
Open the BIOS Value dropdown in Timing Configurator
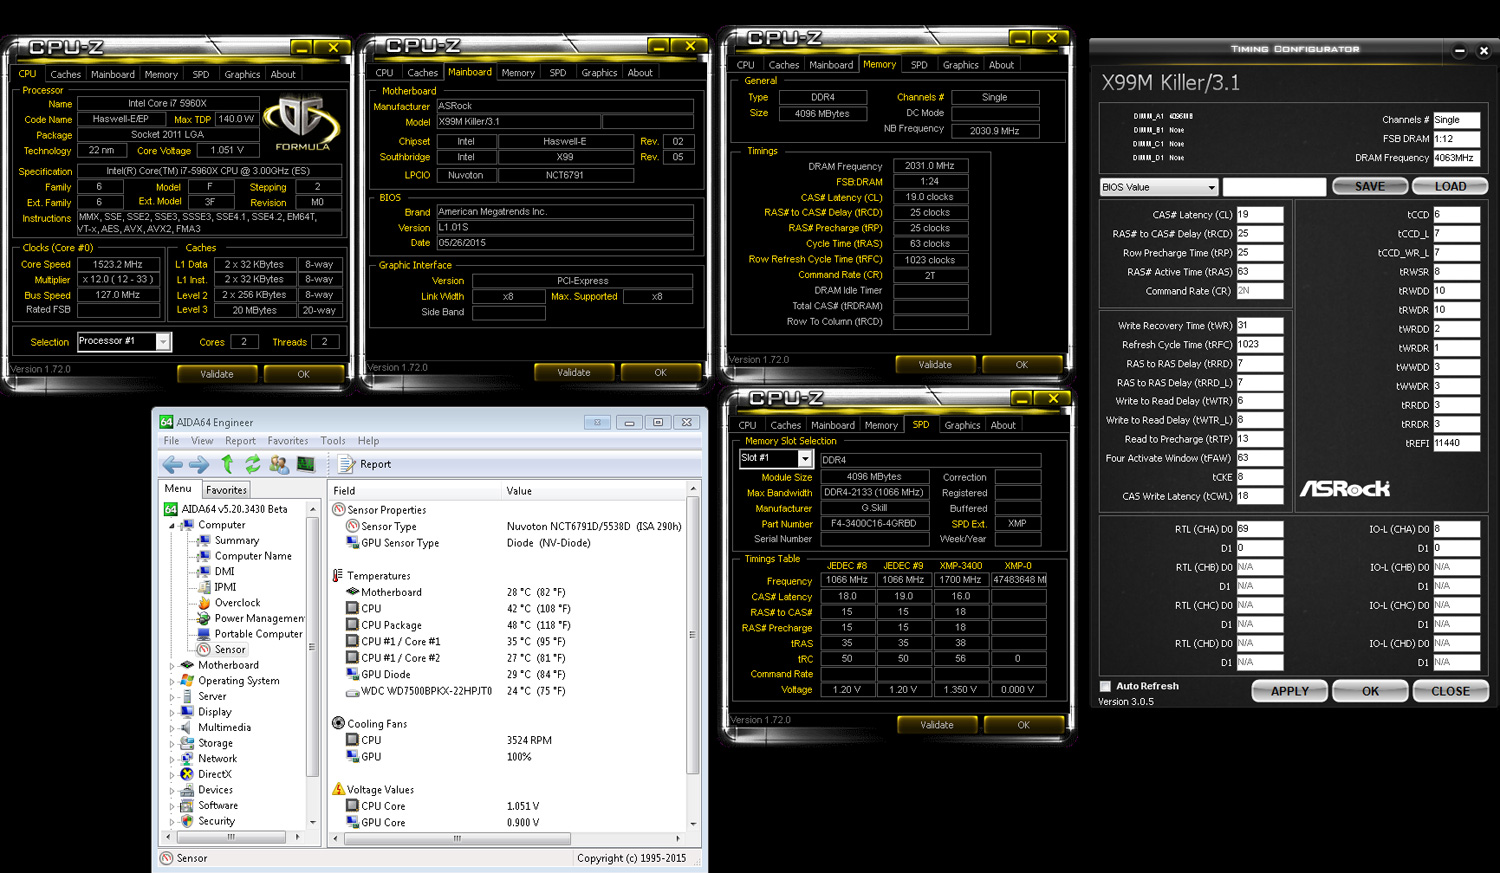pyautogui.click(x=1211, y=187)
